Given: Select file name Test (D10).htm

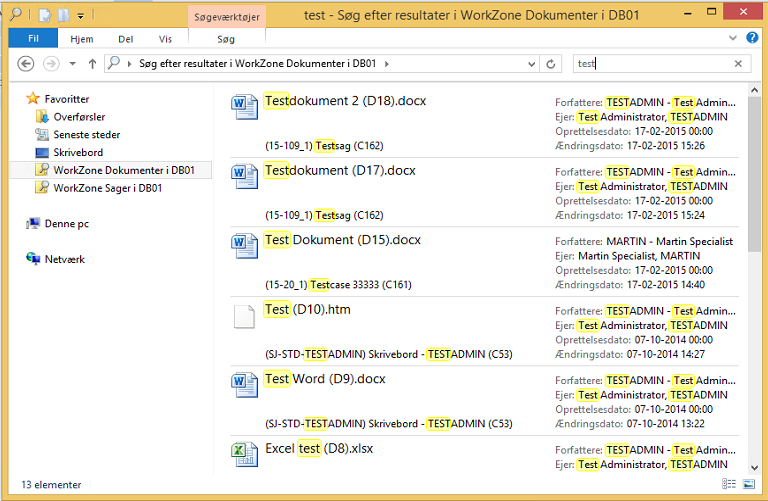Looking at the screenshot, I should (308, 310).
